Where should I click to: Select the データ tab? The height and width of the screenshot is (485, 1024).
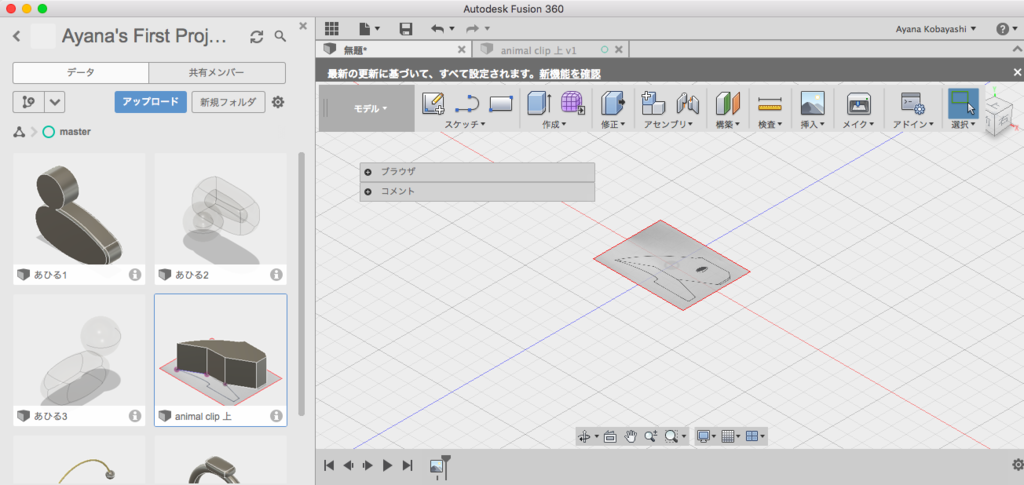[81, 73]
